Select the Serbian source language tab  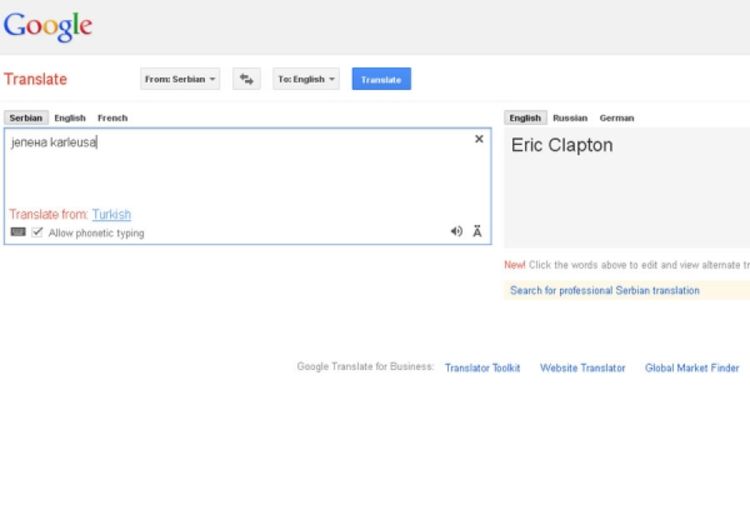click(x=26, y=118)
